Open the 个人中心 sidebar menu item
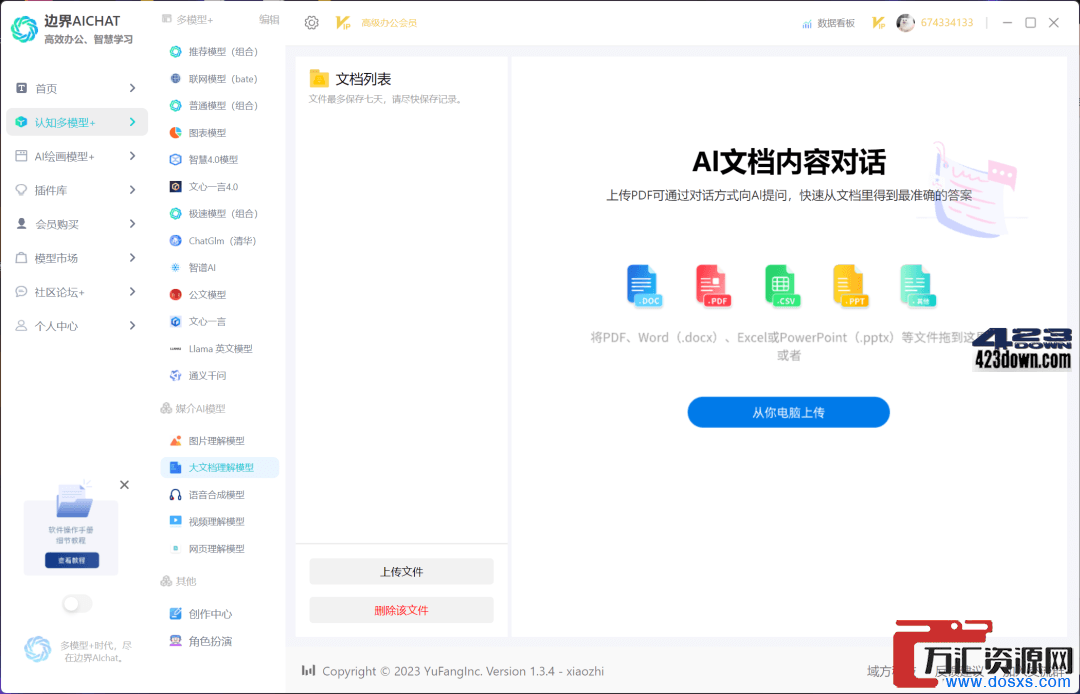1080x694 pixels. pyautogui.click(x=76, y=326)
